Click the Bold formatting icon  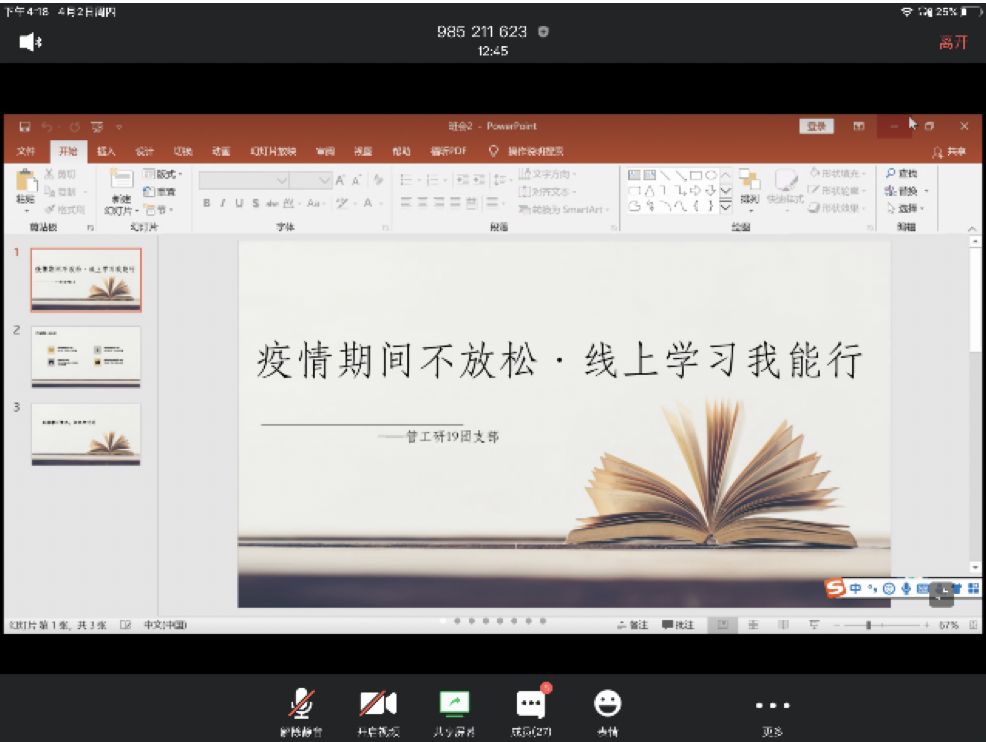click(x=207, y=203)
